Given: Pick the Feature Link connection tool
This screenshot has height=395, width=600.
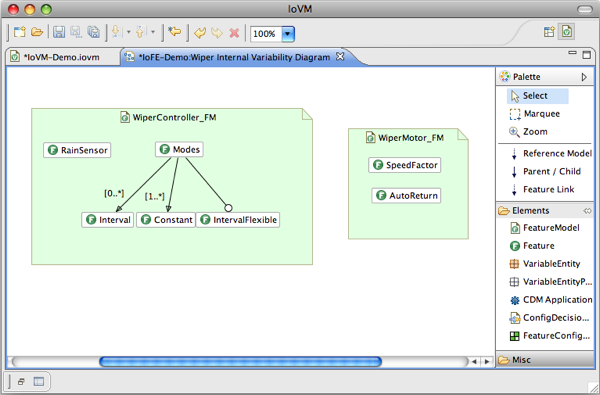Looking at the screenshot, I should (542, 189).
